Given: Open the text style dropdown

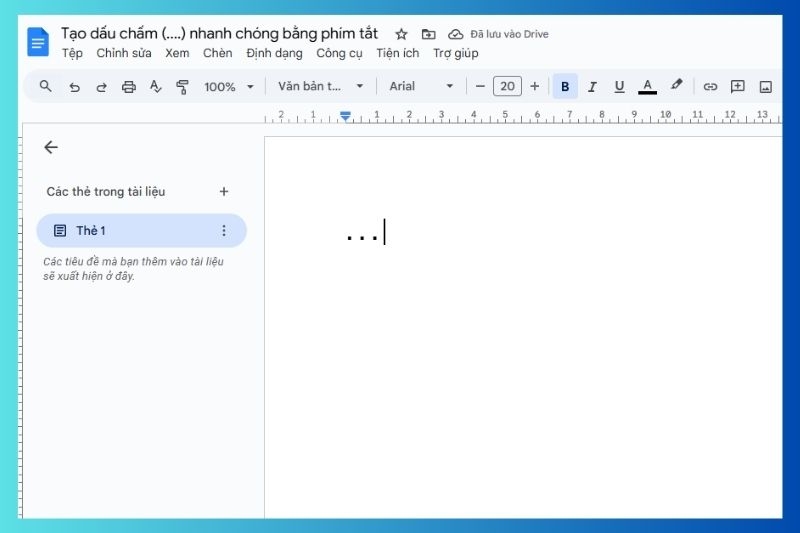Looking at the screenshot, I should pyautogui.click(x=320, y=86).
